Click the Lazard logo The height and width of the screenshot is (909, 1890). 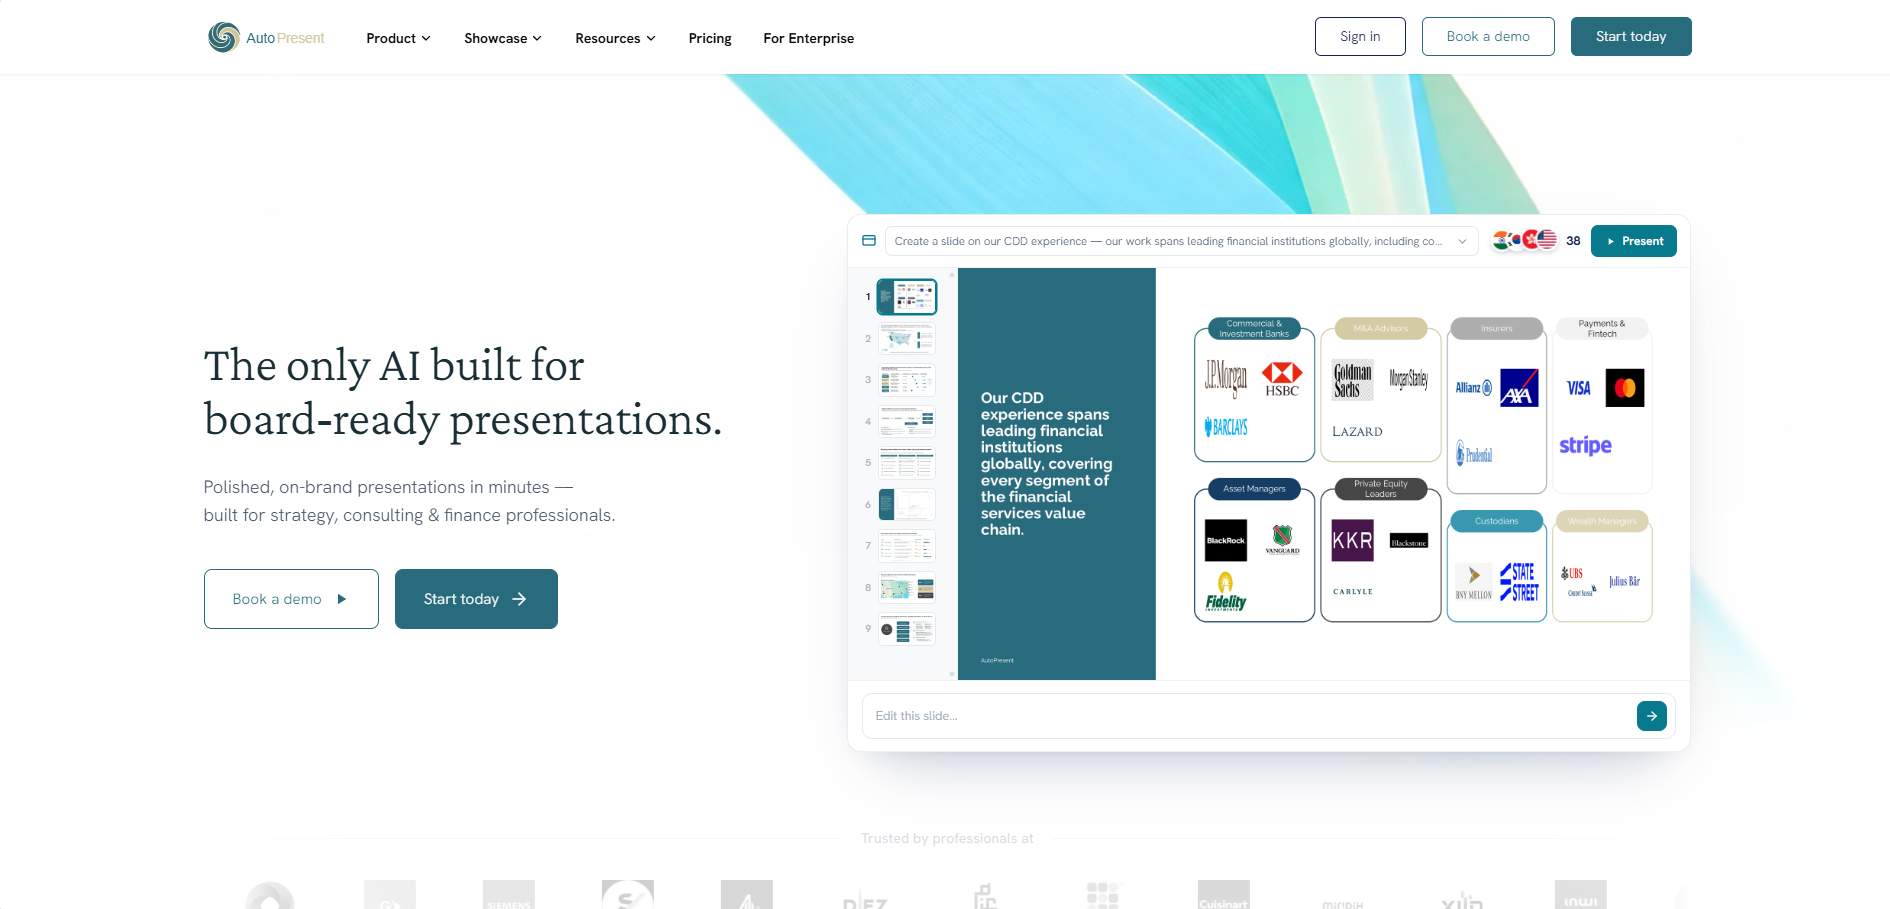coord(1357,432)
